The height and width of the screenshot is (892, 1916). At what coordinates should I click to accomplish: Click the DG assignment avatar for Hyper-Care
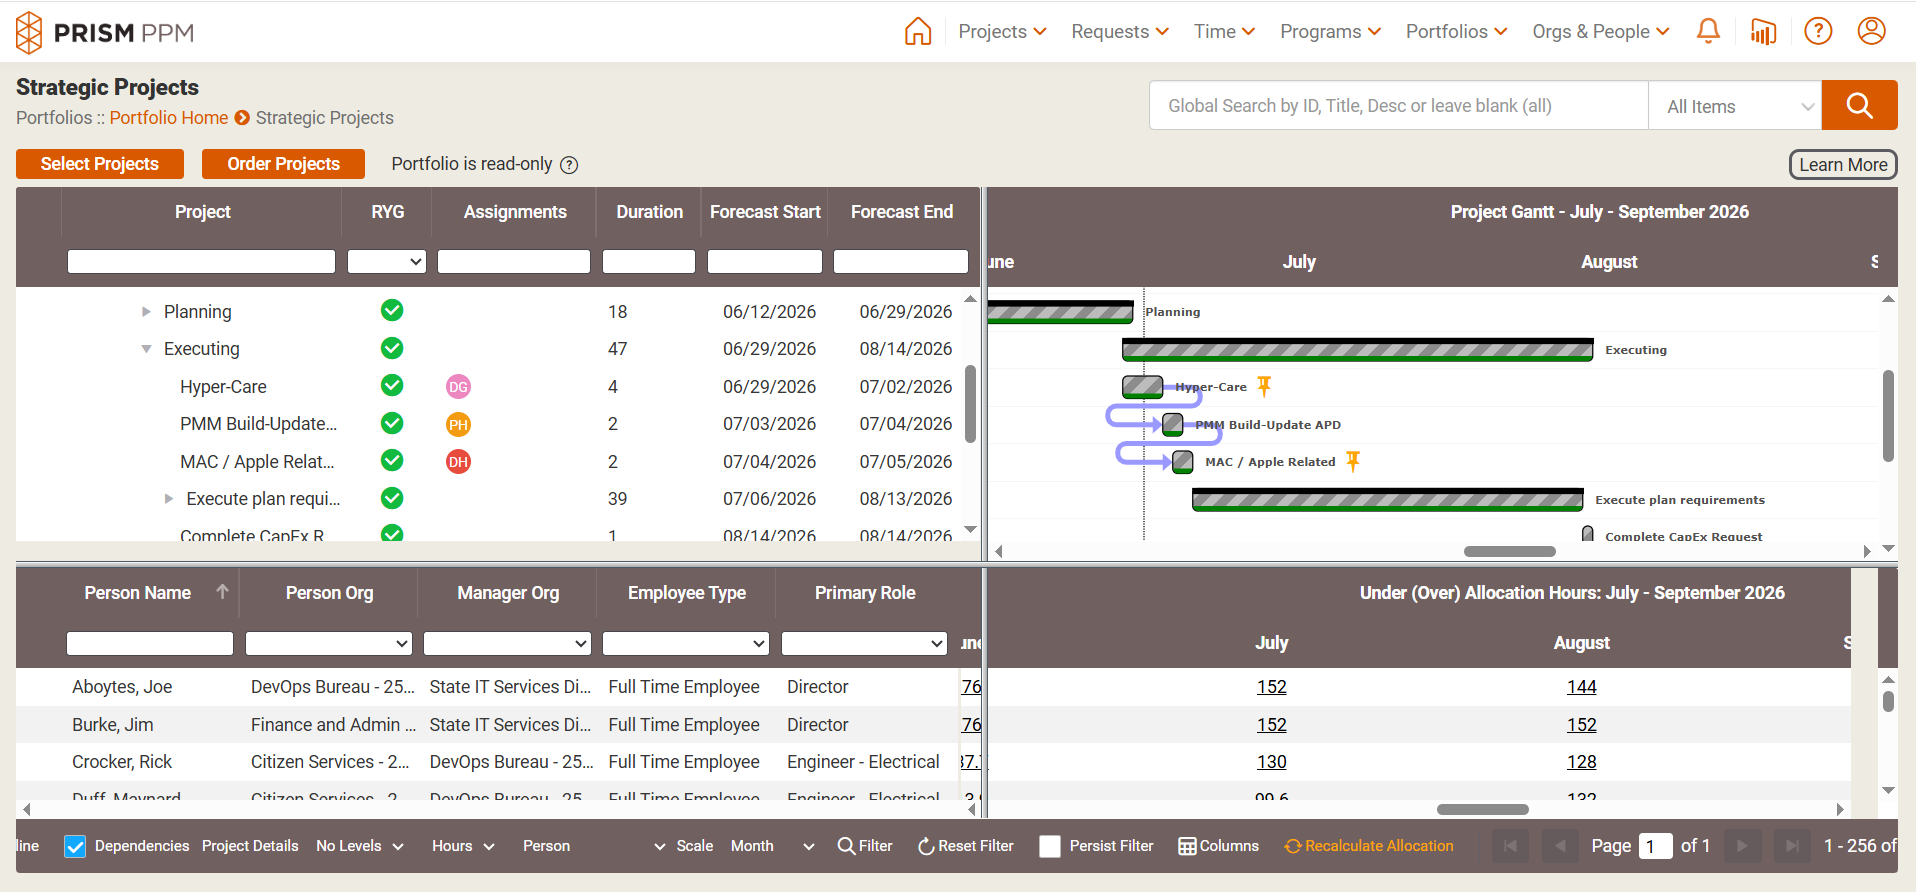click(458, 387)
